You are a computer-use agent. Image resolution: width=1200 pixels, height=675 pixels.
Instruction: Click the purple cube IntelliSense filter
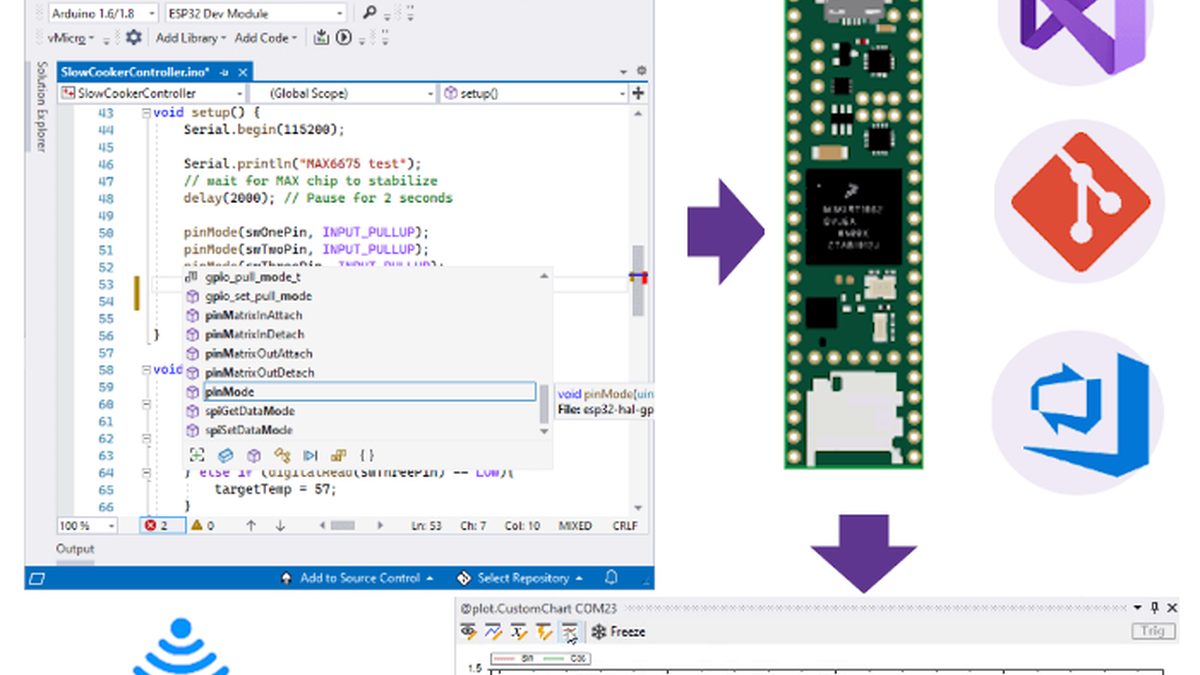click(254, 455)
